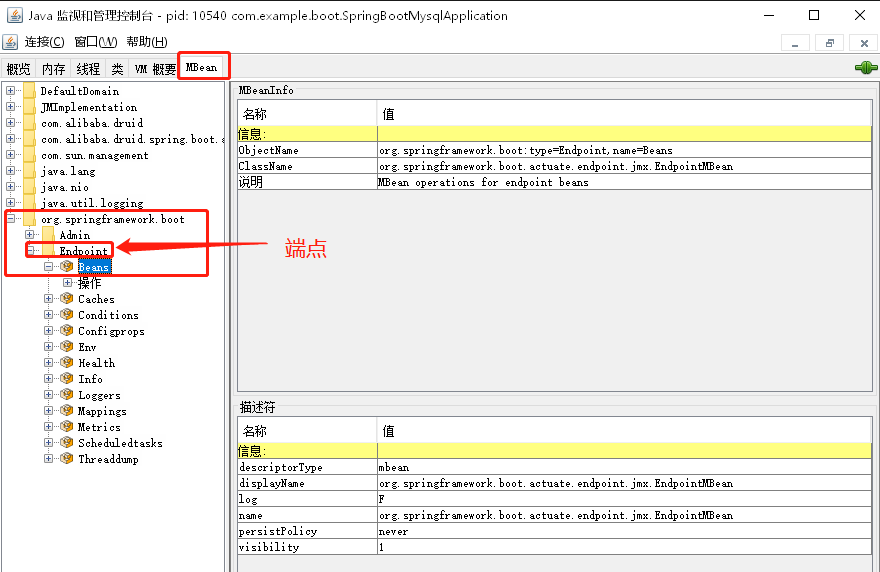Expand the Caches node

pyautogui.click(x=49, y=299)
